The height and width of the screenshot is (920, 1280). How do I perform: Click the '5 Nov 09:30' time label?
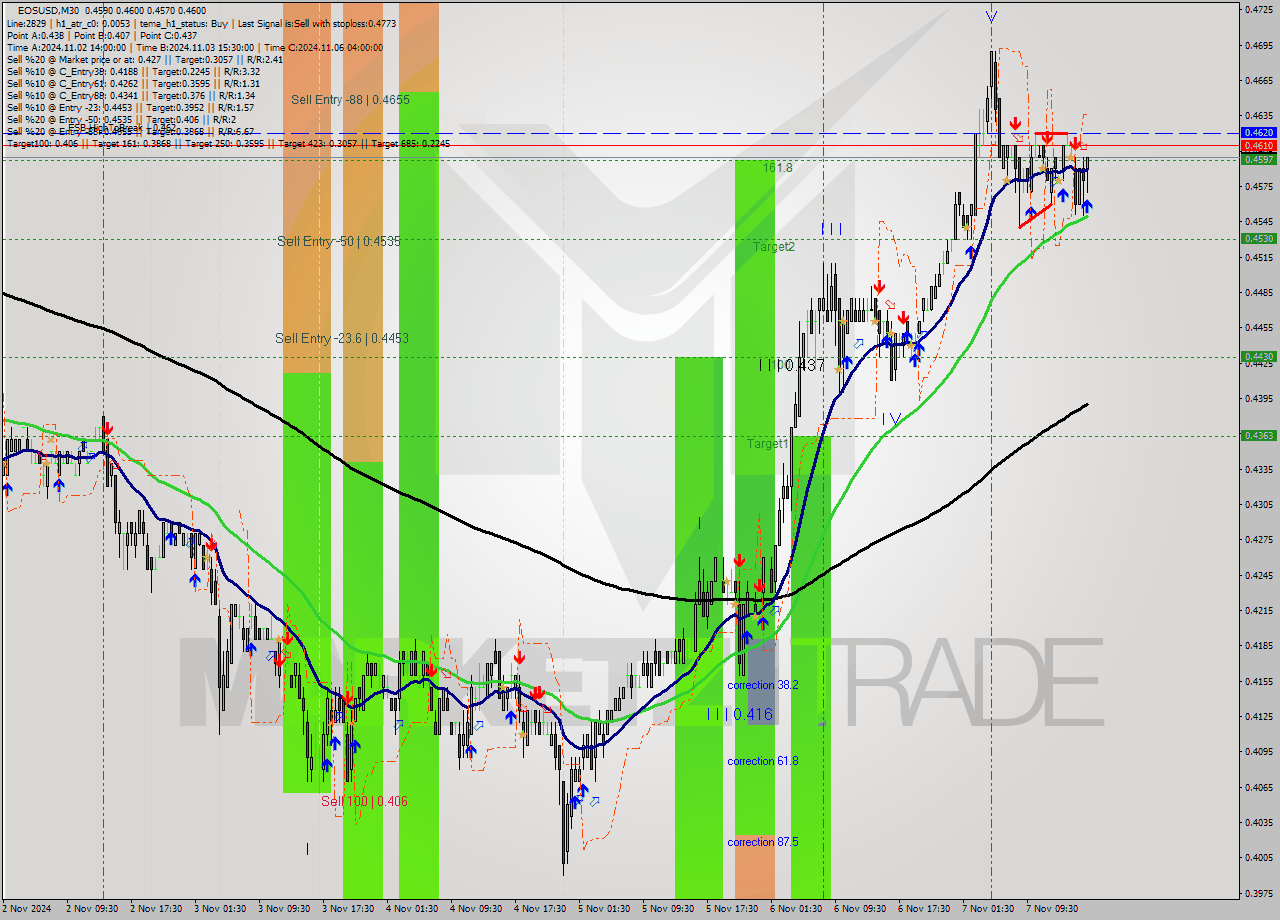668,909
